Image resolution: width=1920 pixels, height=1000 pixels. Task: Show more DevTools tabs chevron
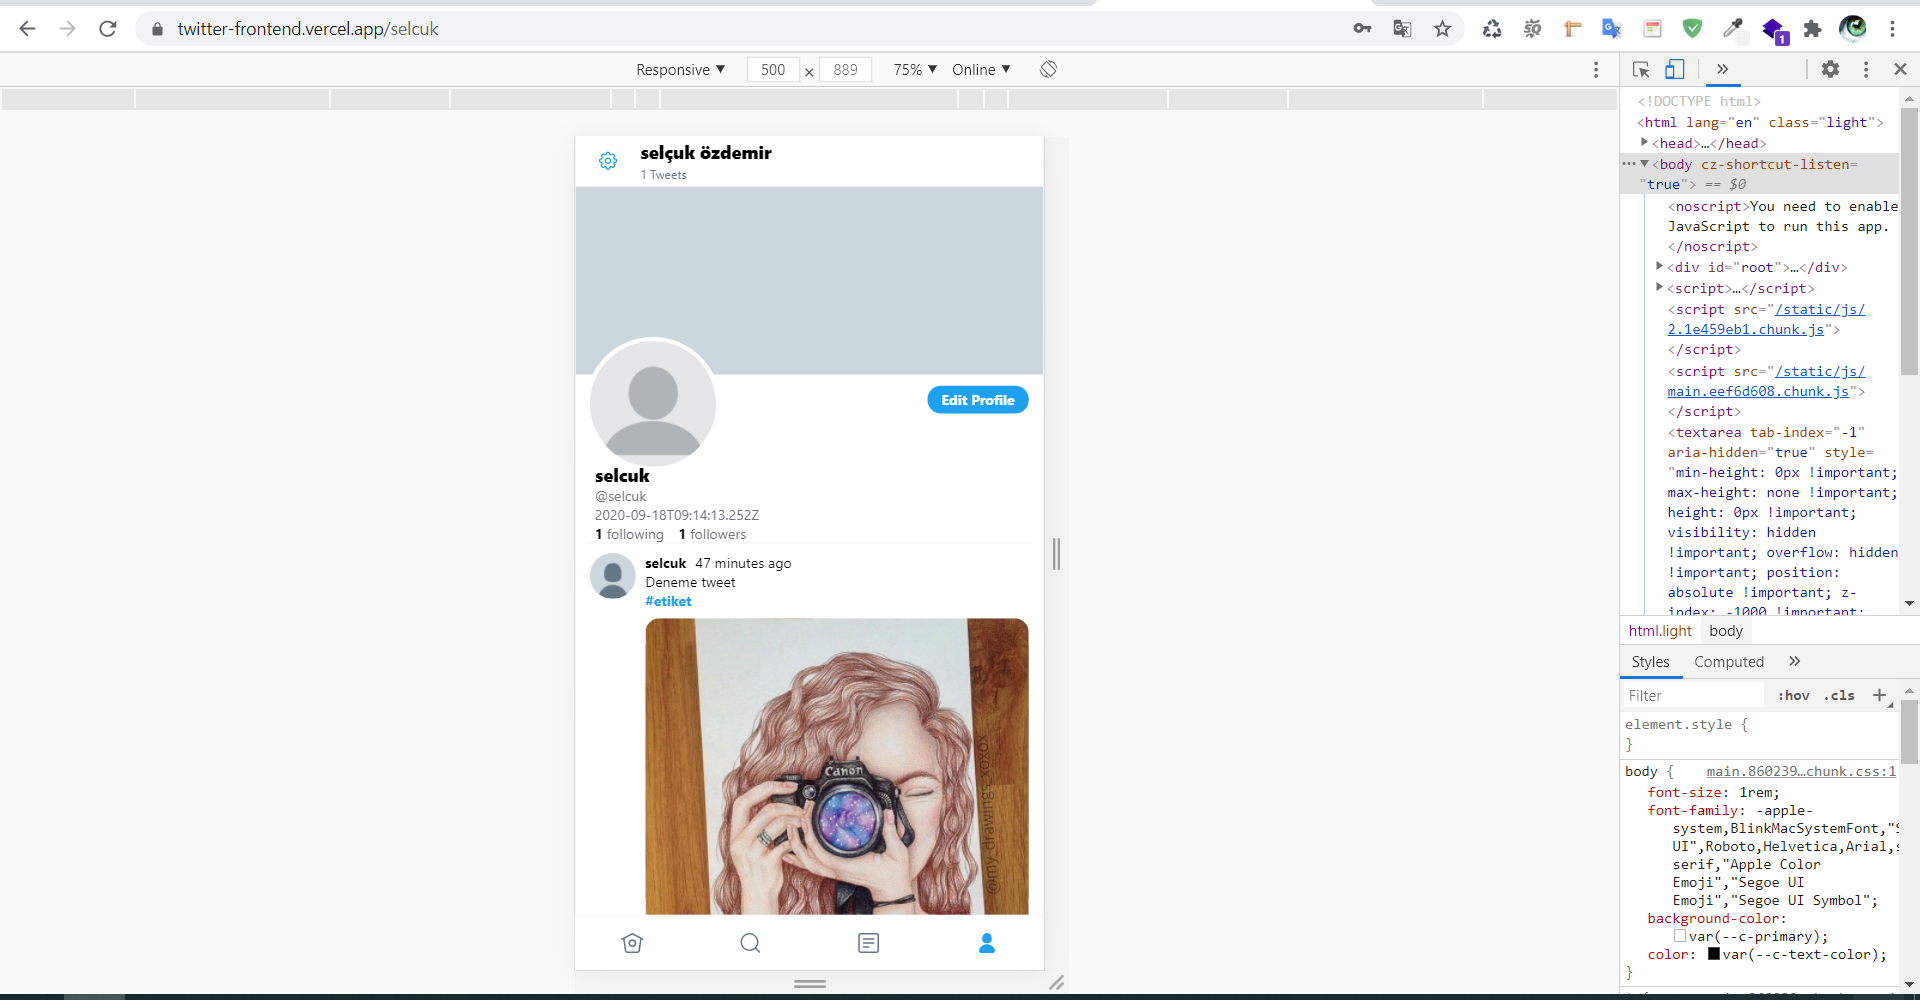pyautogui.click(x=1722, y=69)
